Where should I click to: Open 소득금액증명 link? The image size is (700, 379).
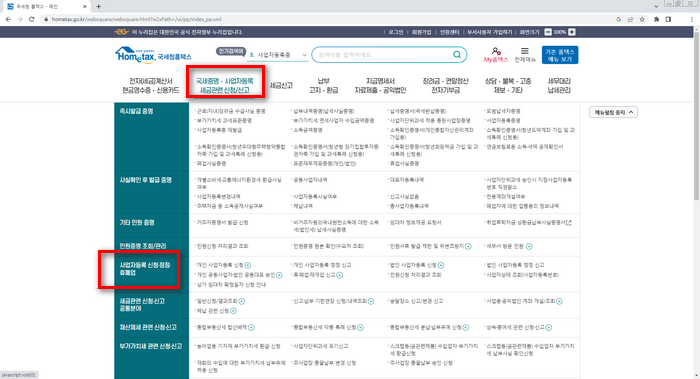point(308,130)
